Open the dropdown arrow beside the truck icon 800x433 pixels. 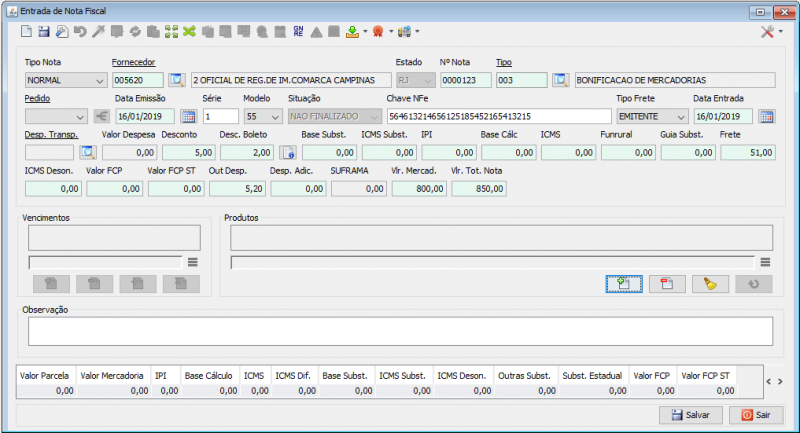click(x=417, y=32)
